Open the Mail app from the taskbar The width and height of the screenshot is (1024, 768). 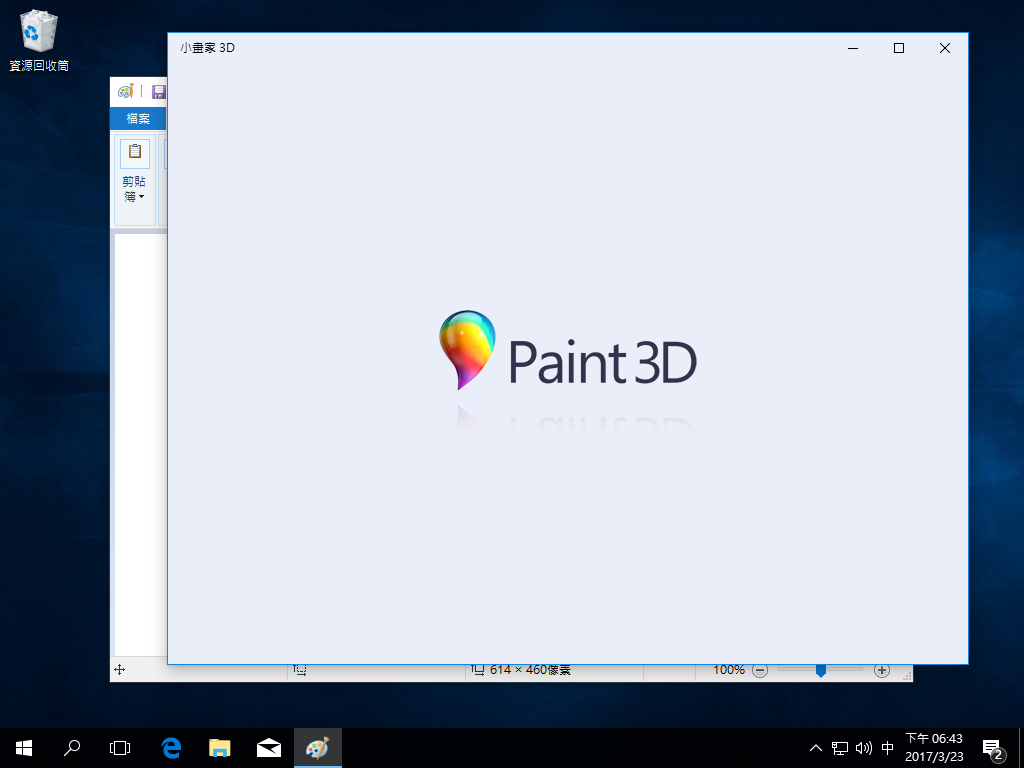(x=268, y=747)
